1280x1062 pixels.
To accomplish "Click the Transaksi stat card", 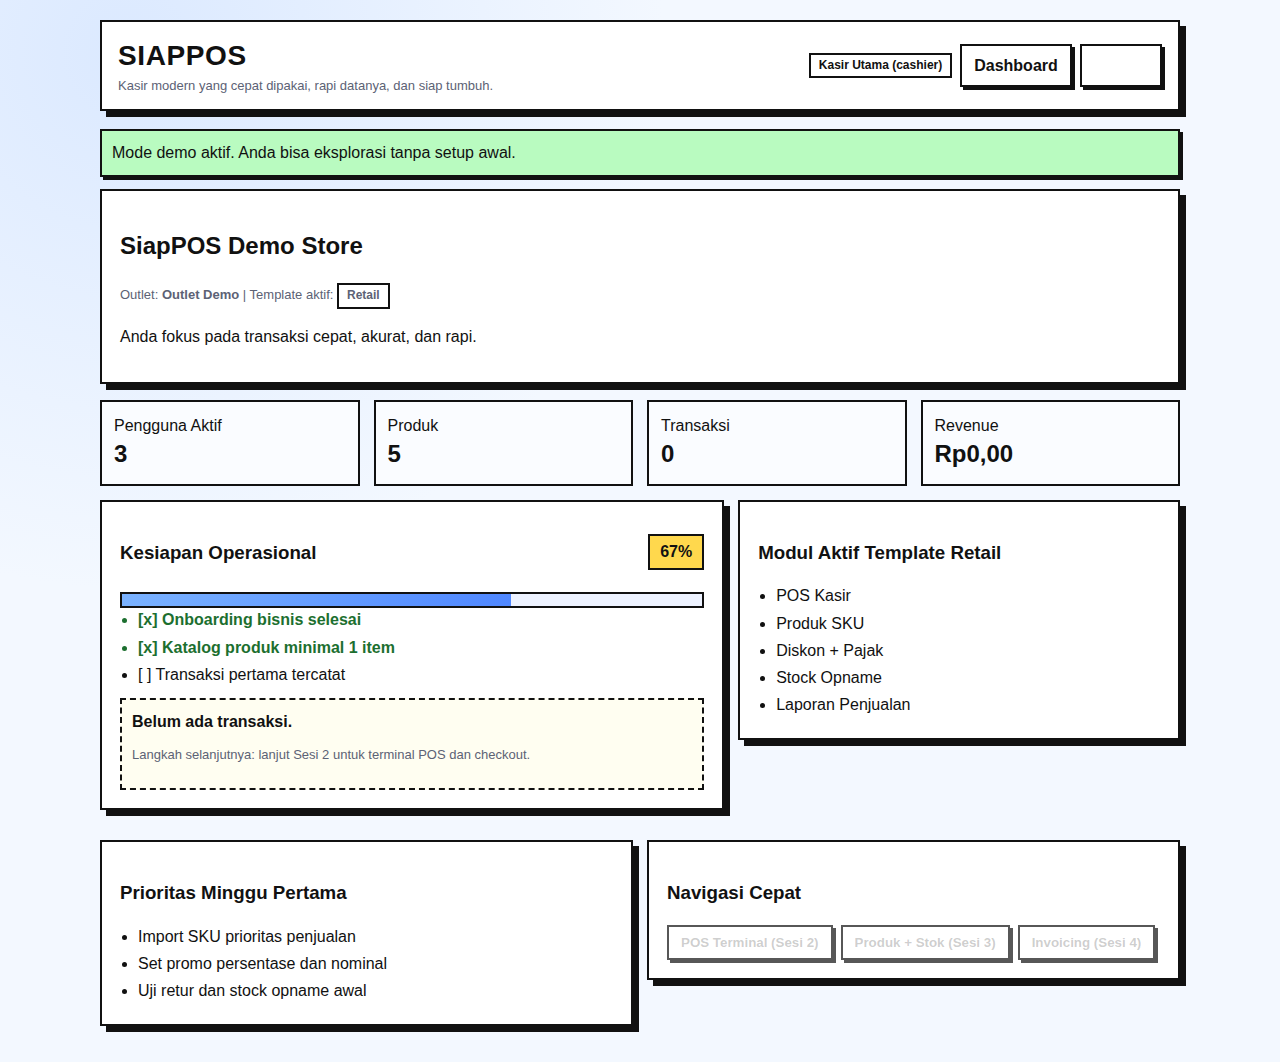I will pos(776,443).
